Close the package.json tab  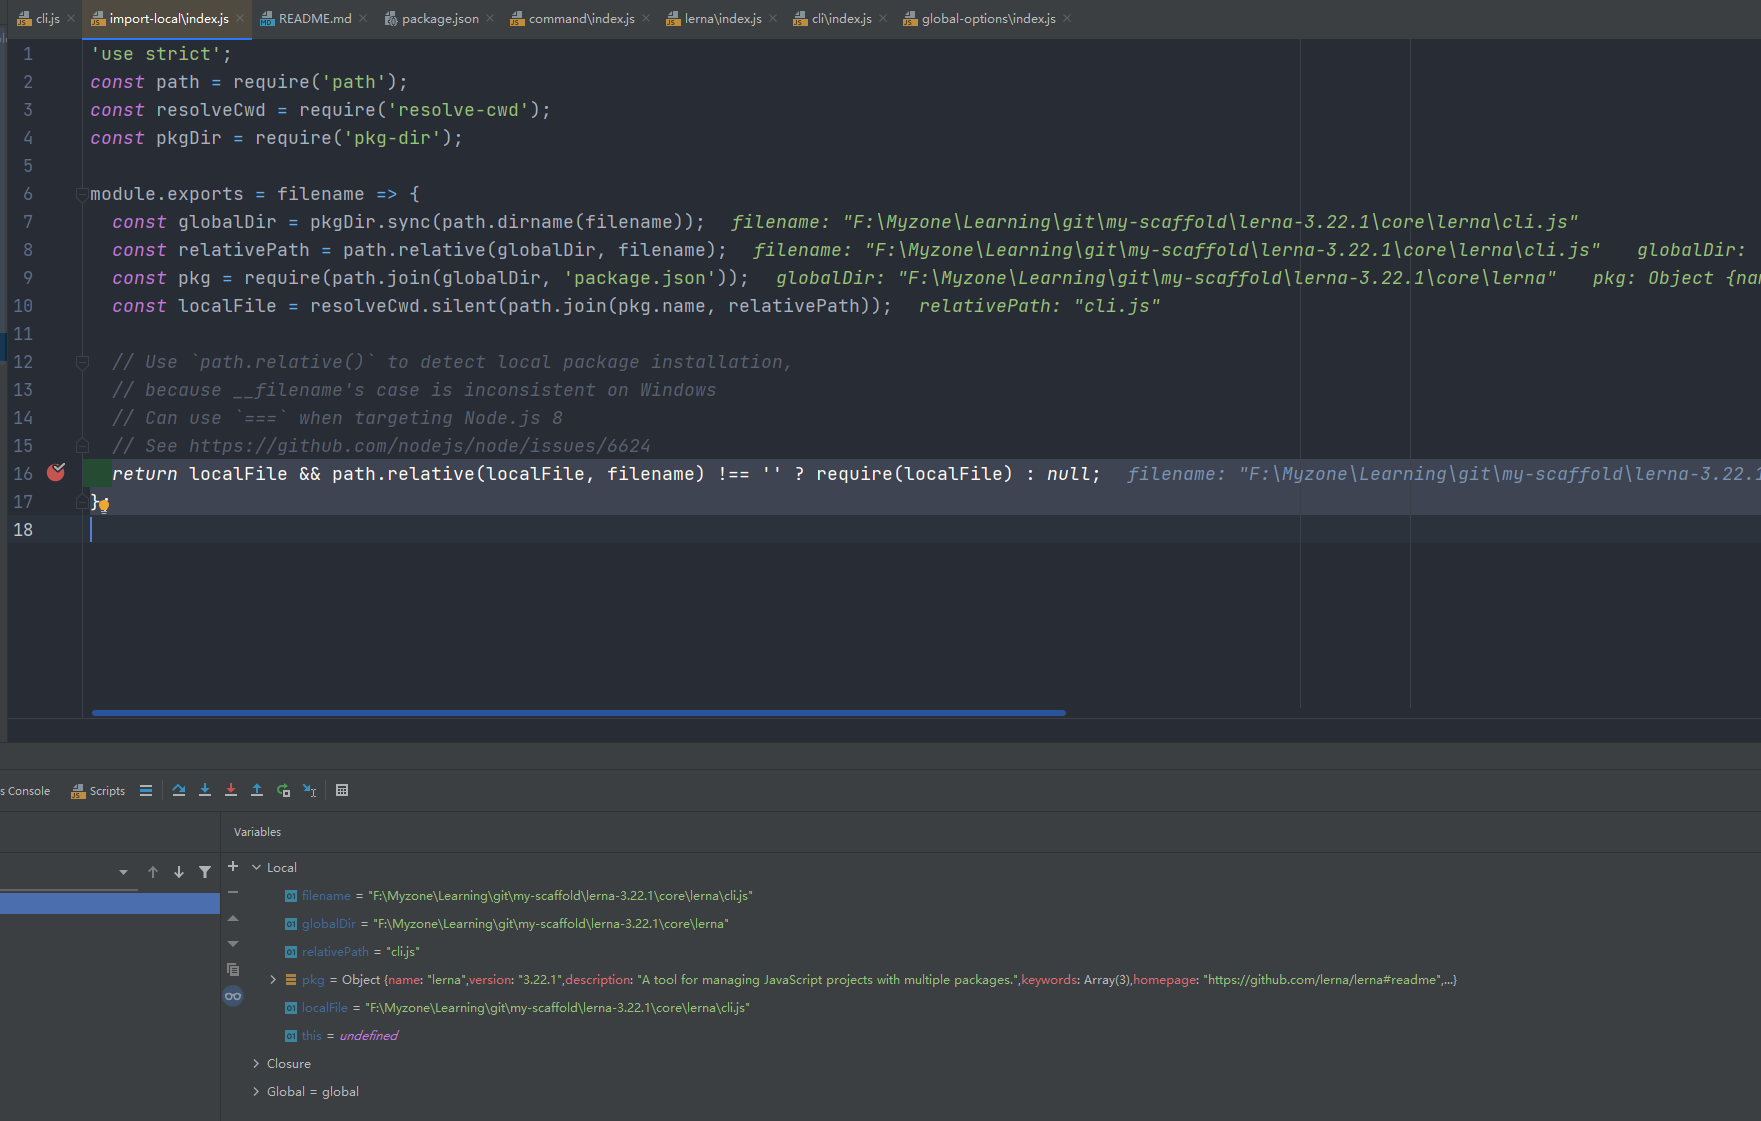[x=490, y=19]
